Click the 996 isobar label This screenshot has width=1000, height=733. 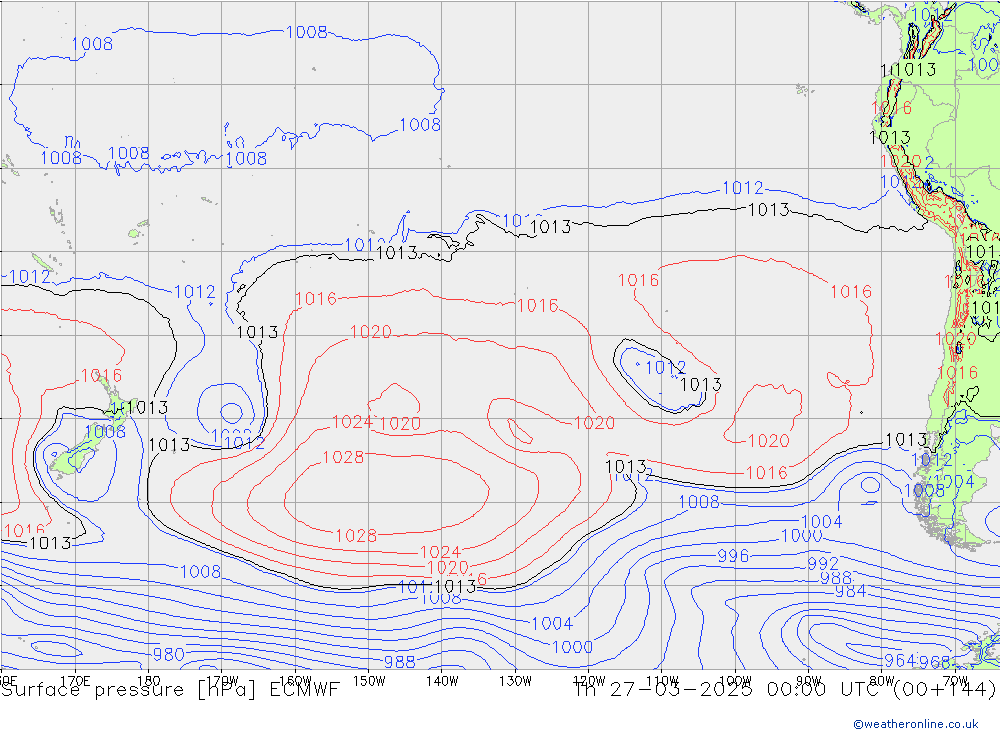(x=733, y=556)
